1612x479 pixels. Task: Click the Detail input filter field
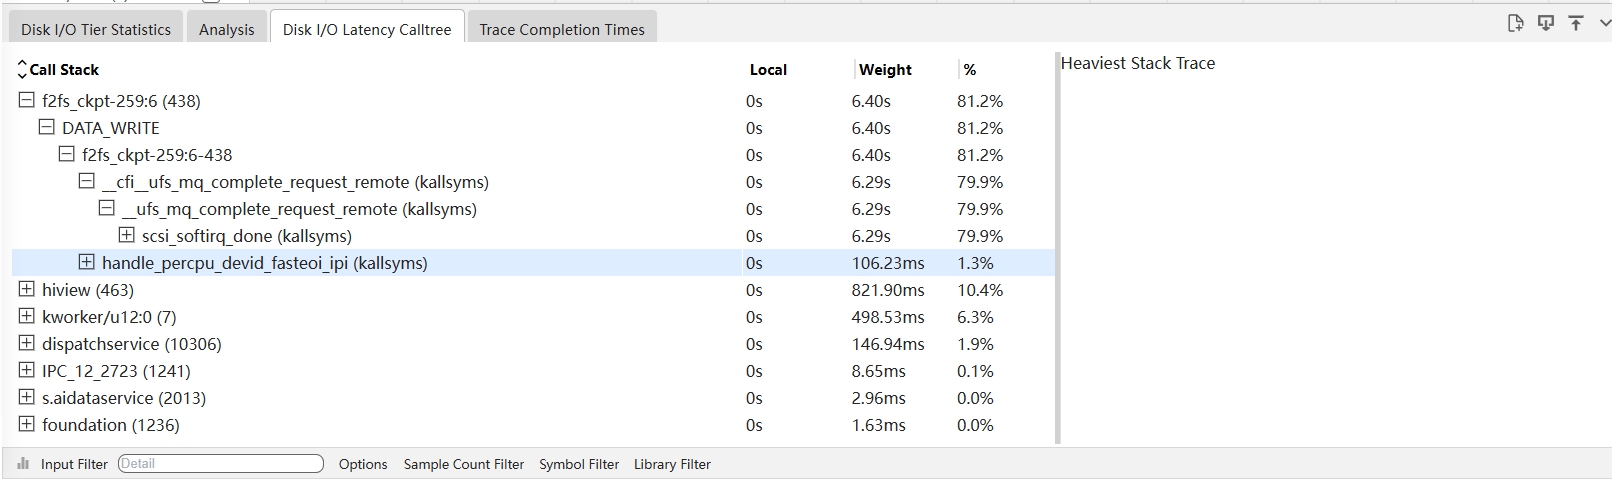click(220, 464)
